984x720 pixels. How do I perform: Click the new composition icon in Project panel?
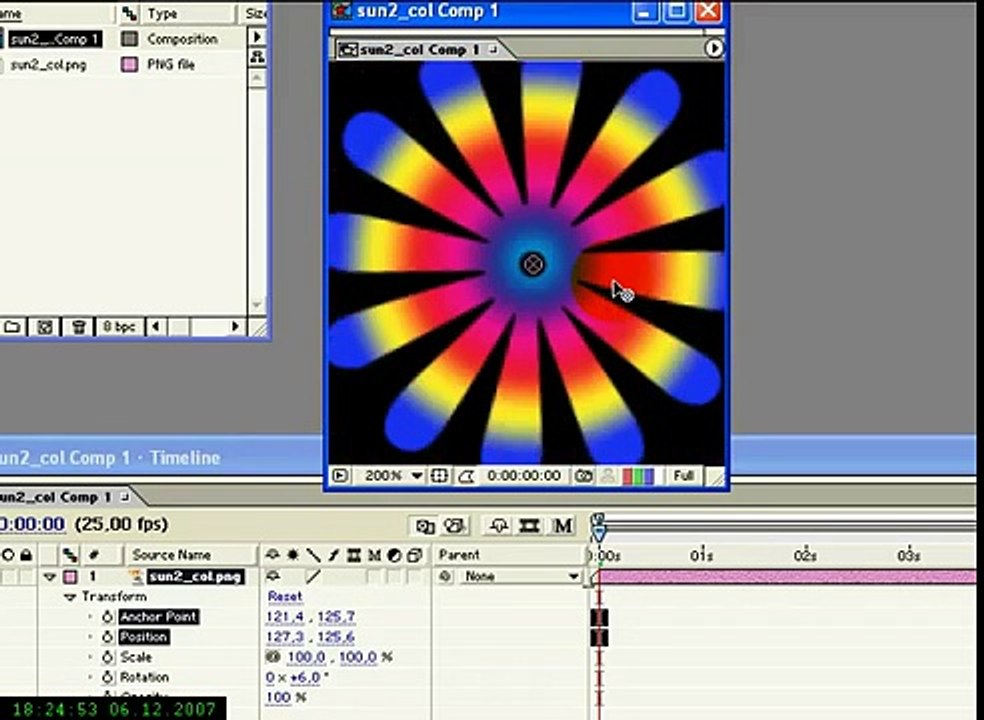coord(45,326)
